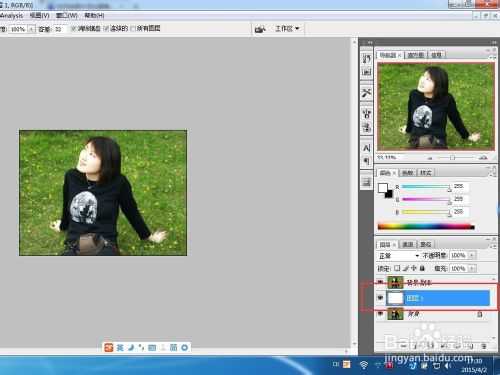Open the Paragraph panel dock icon
500x375 pixels.
[x=367, y=161]
